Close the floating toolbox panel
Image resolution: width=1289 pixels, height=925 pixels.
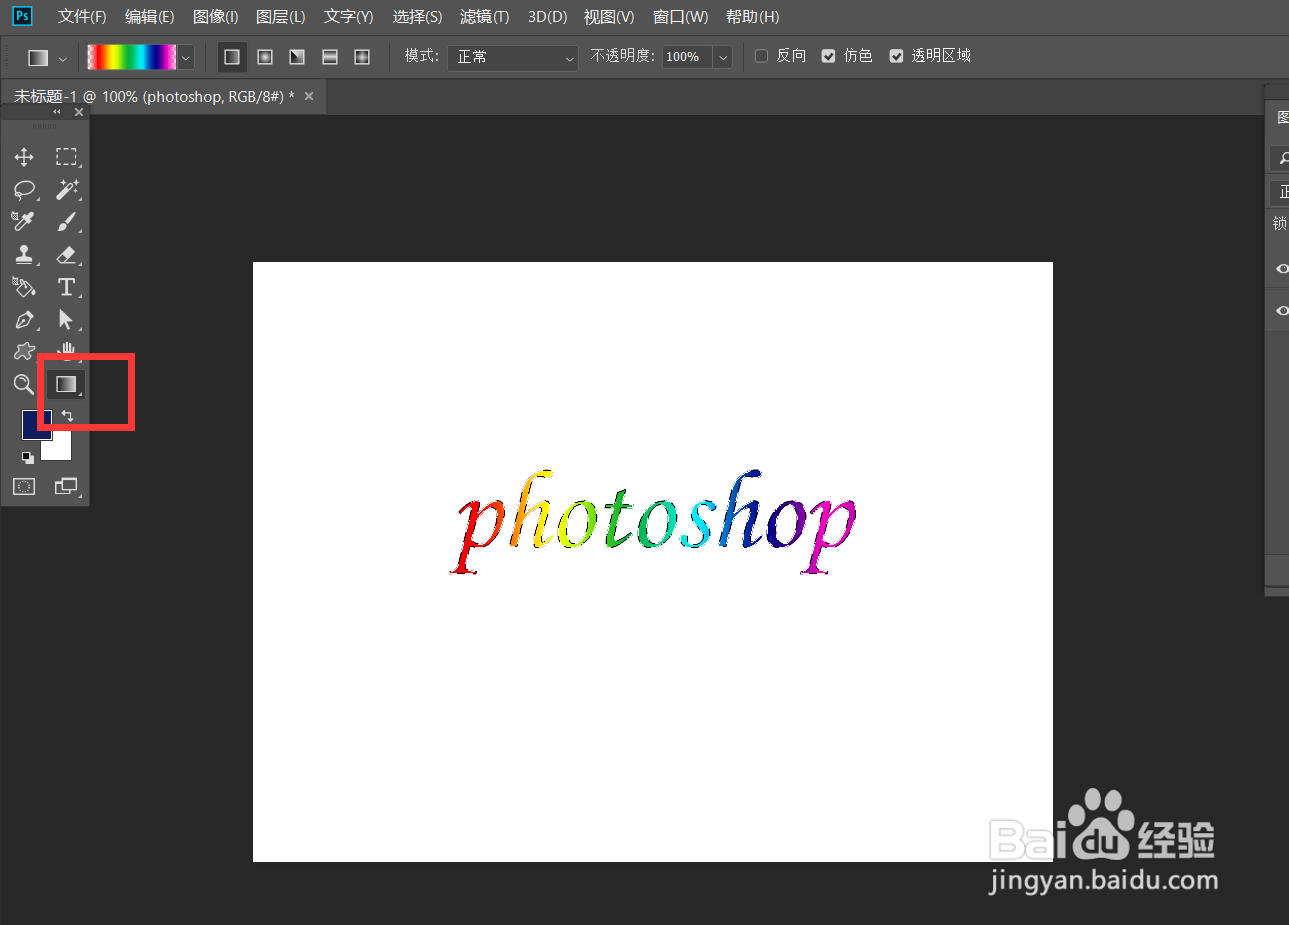[79, 112]
